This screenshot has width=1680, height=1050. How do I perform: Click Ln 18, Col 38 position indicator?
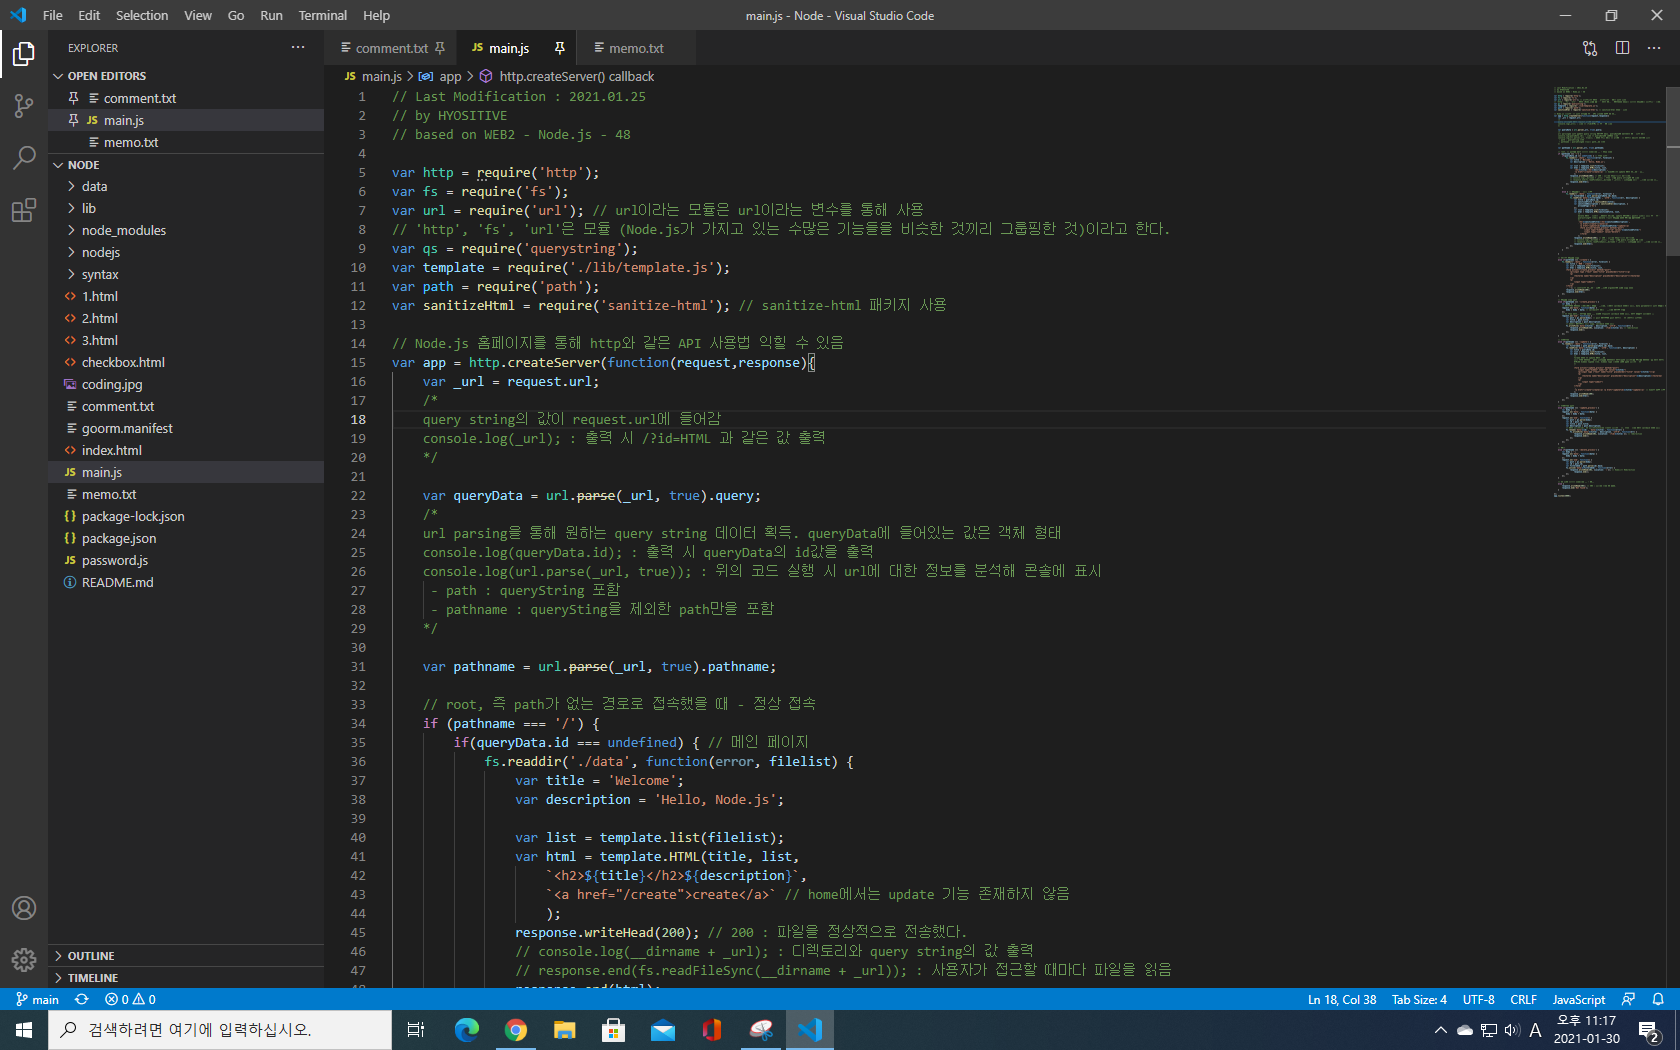tap(1342, 999)
